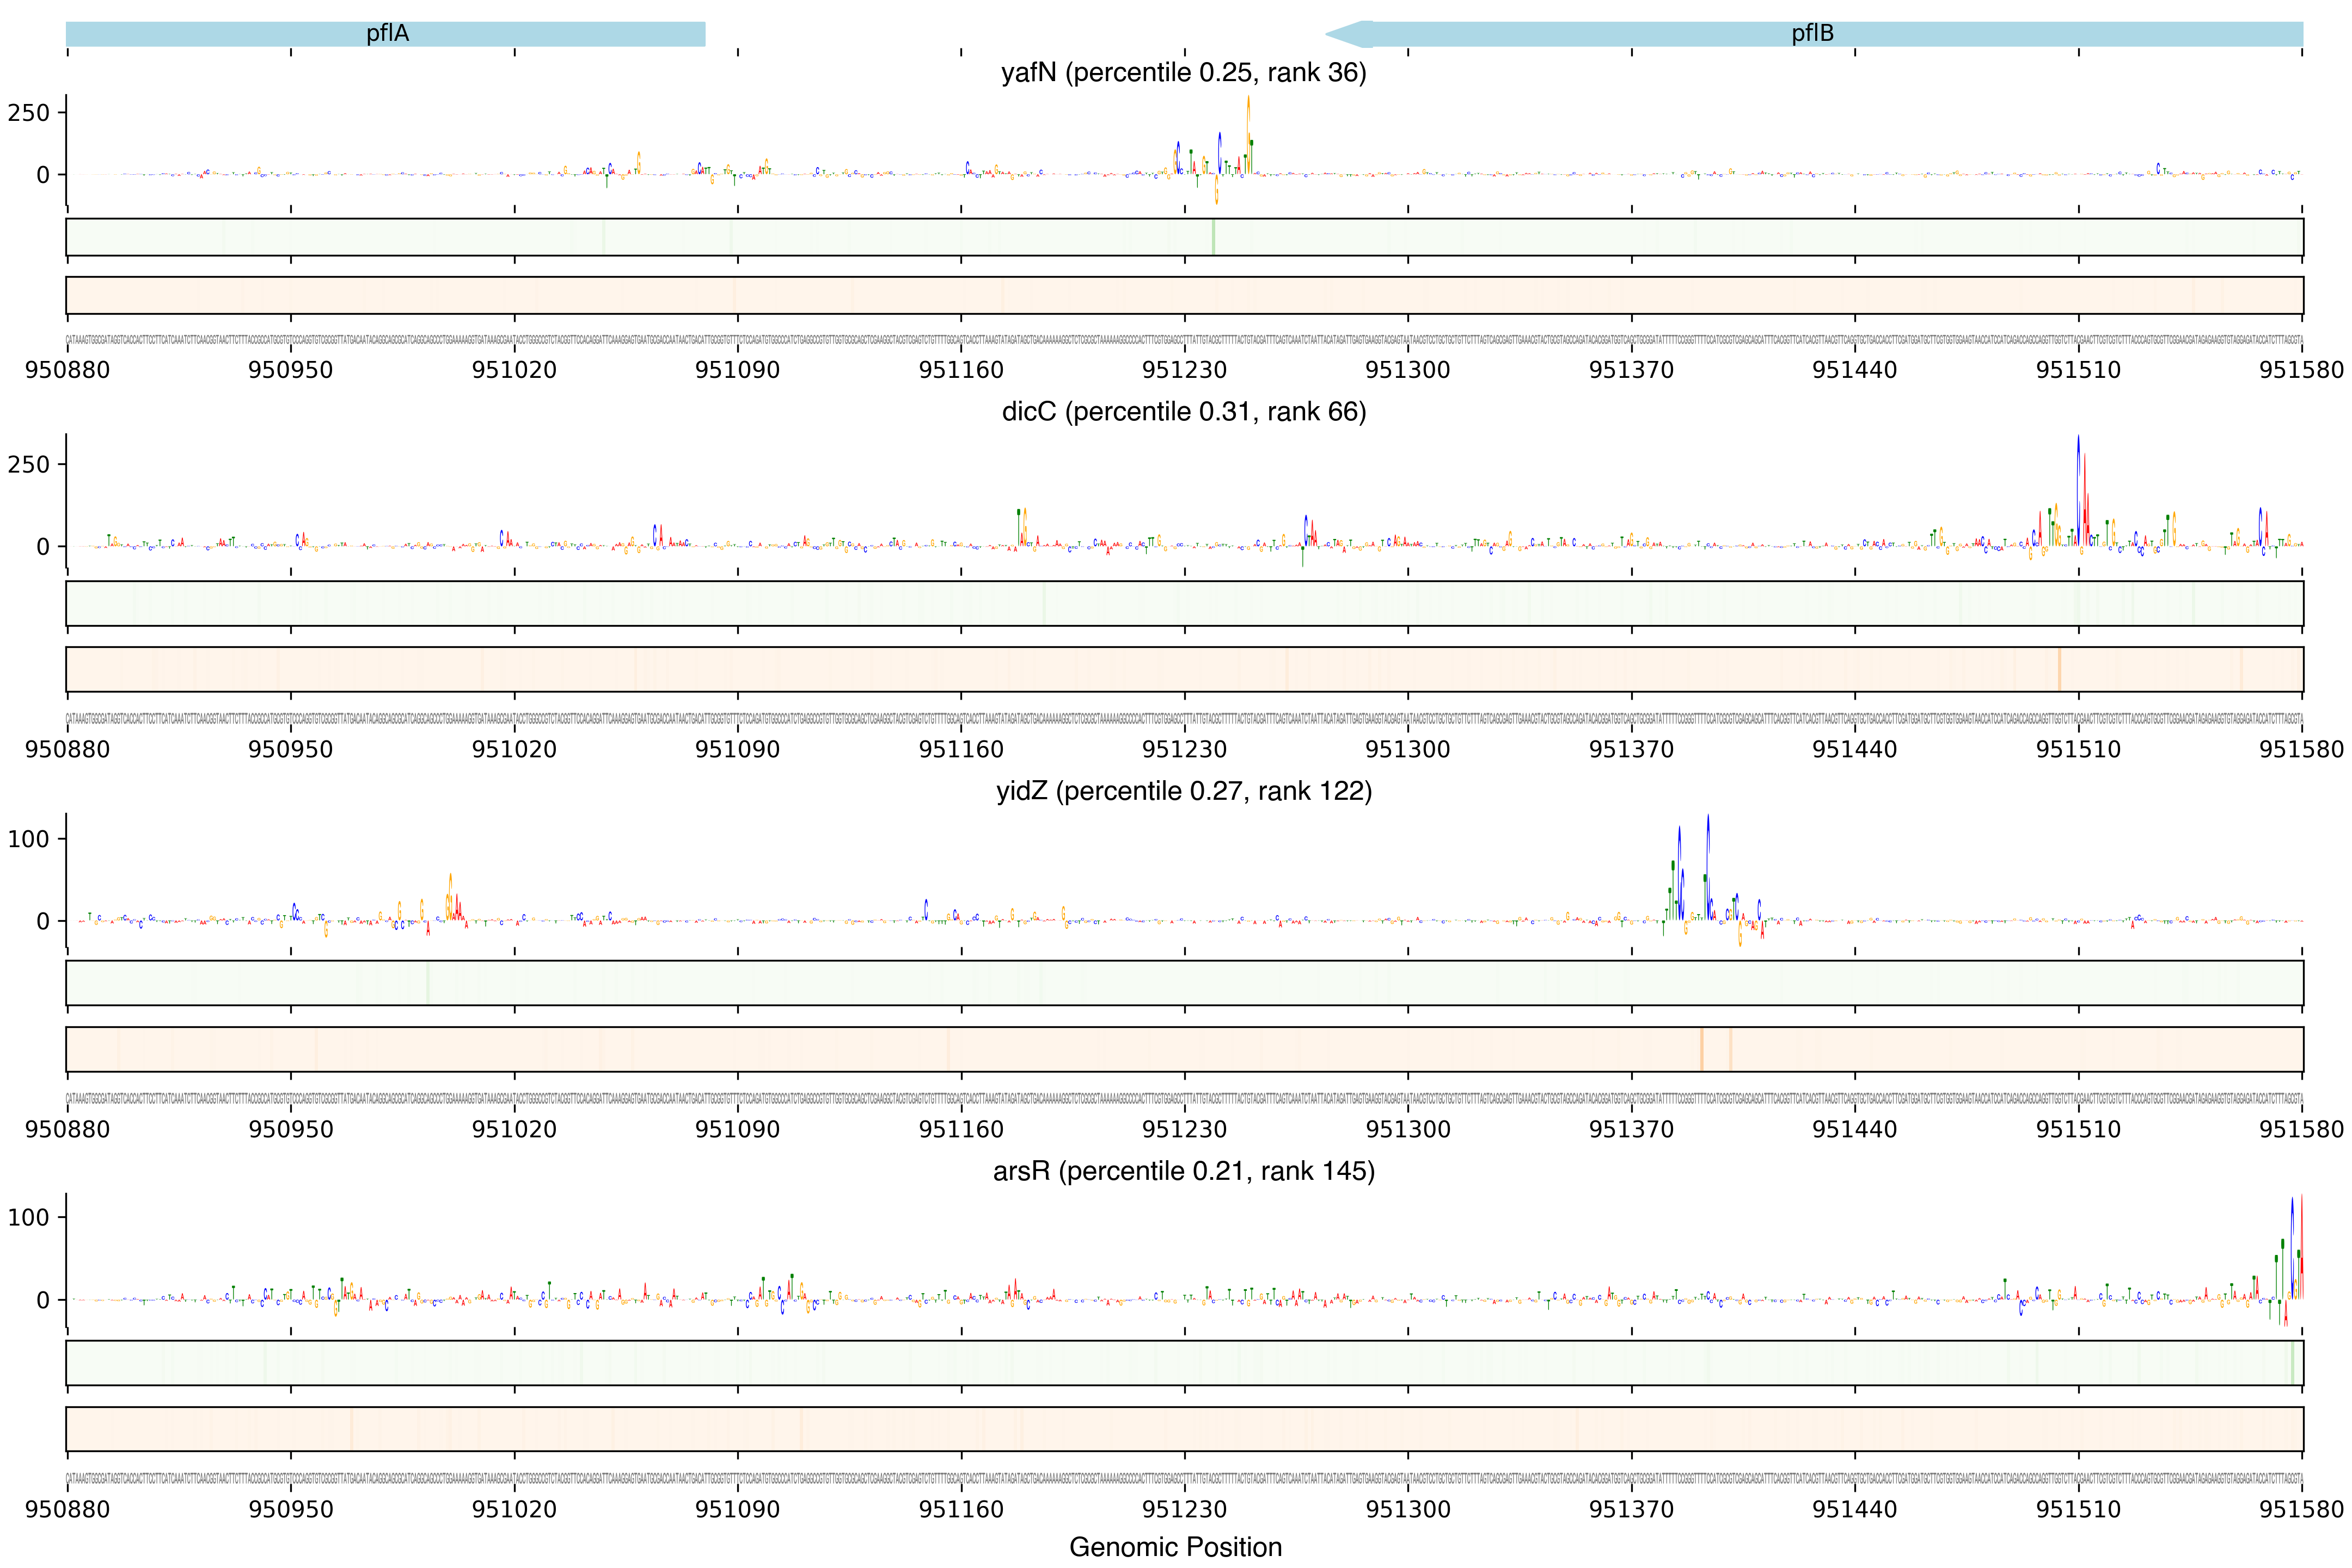Click the dark orange stripe in yidZ heatmap

coord(1701,1049)
